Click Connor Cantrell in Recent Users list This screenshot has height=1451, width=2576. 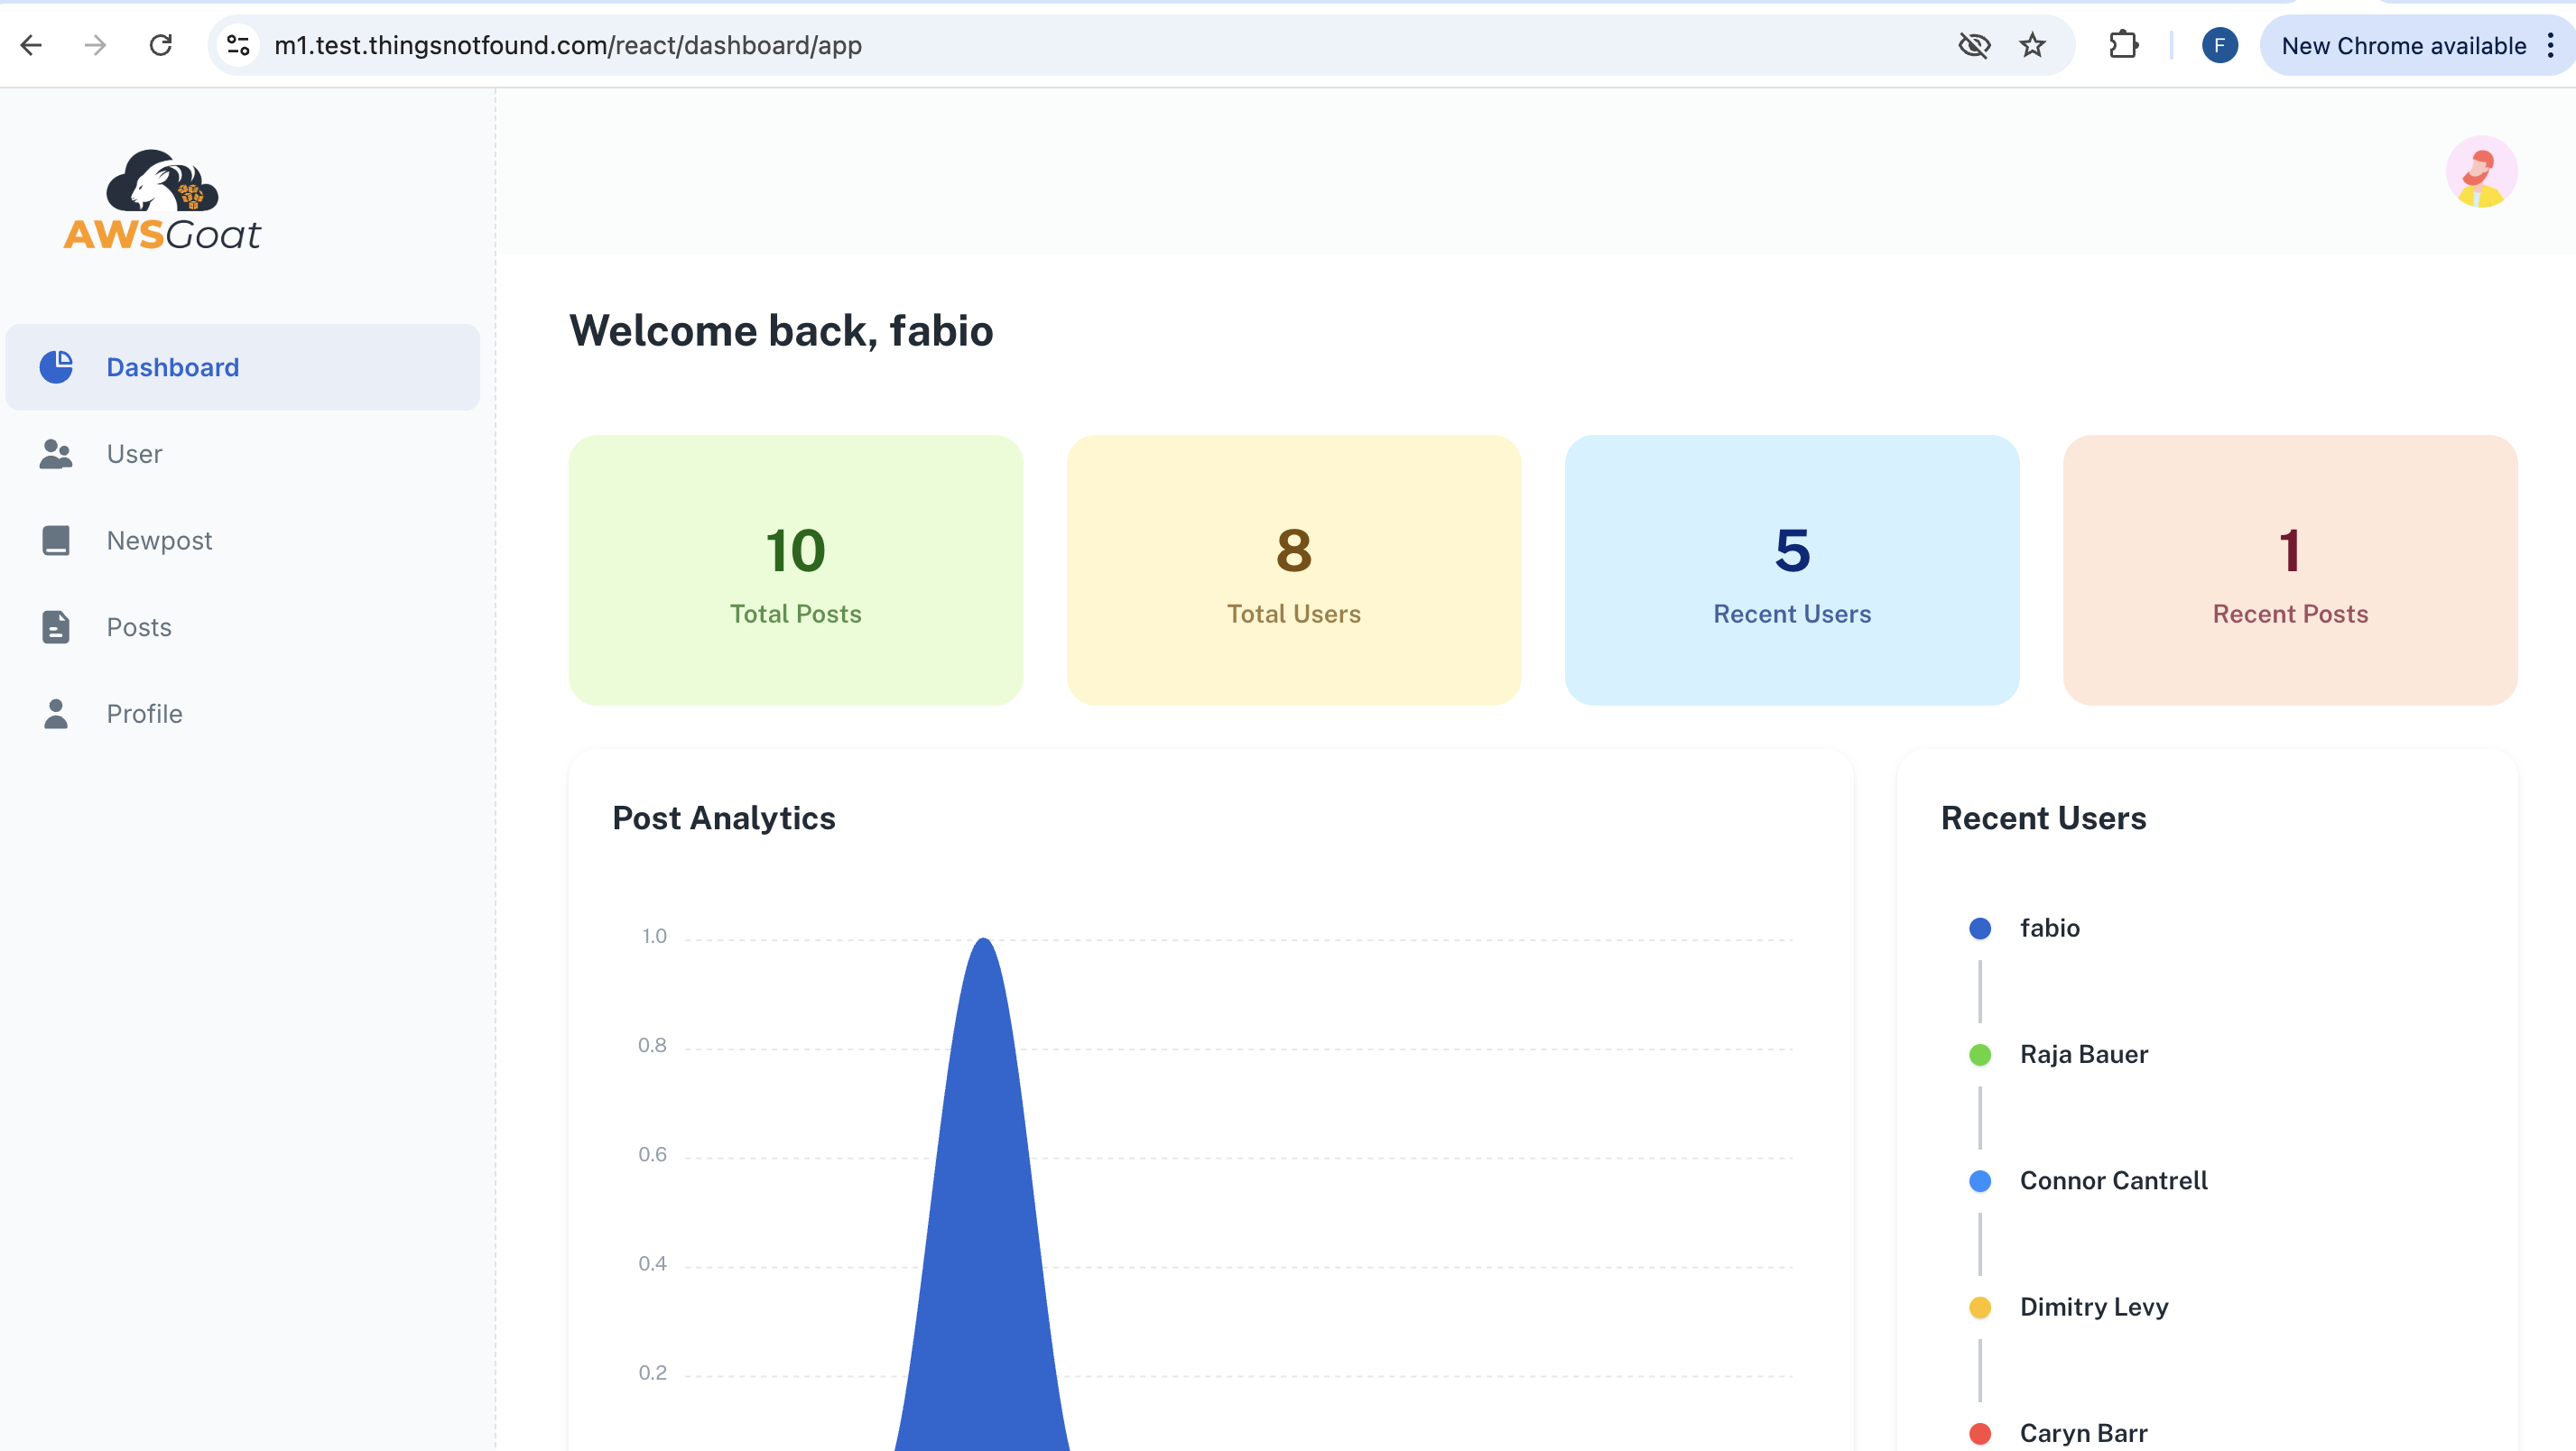coord(2113,1180)
